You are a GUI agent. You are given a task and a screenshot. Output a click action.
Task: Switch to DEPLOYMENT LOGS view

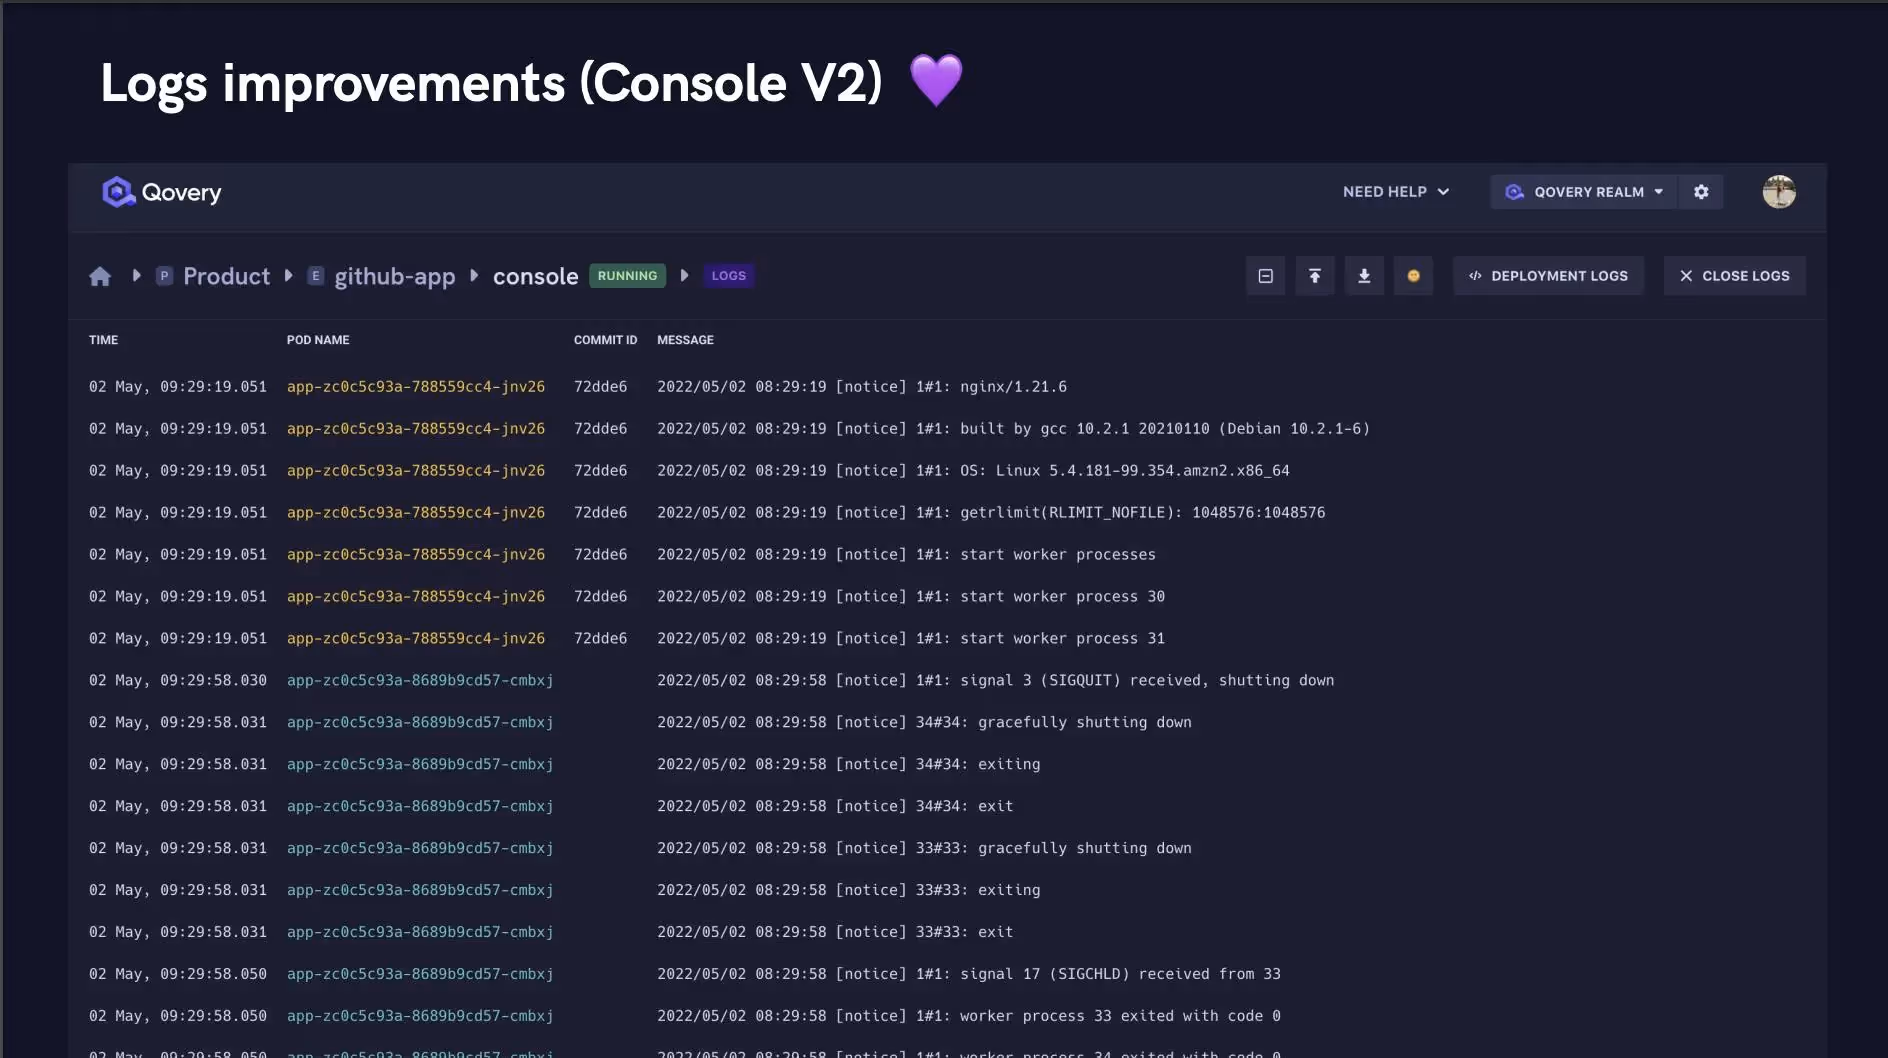(x=1548, y=275)
